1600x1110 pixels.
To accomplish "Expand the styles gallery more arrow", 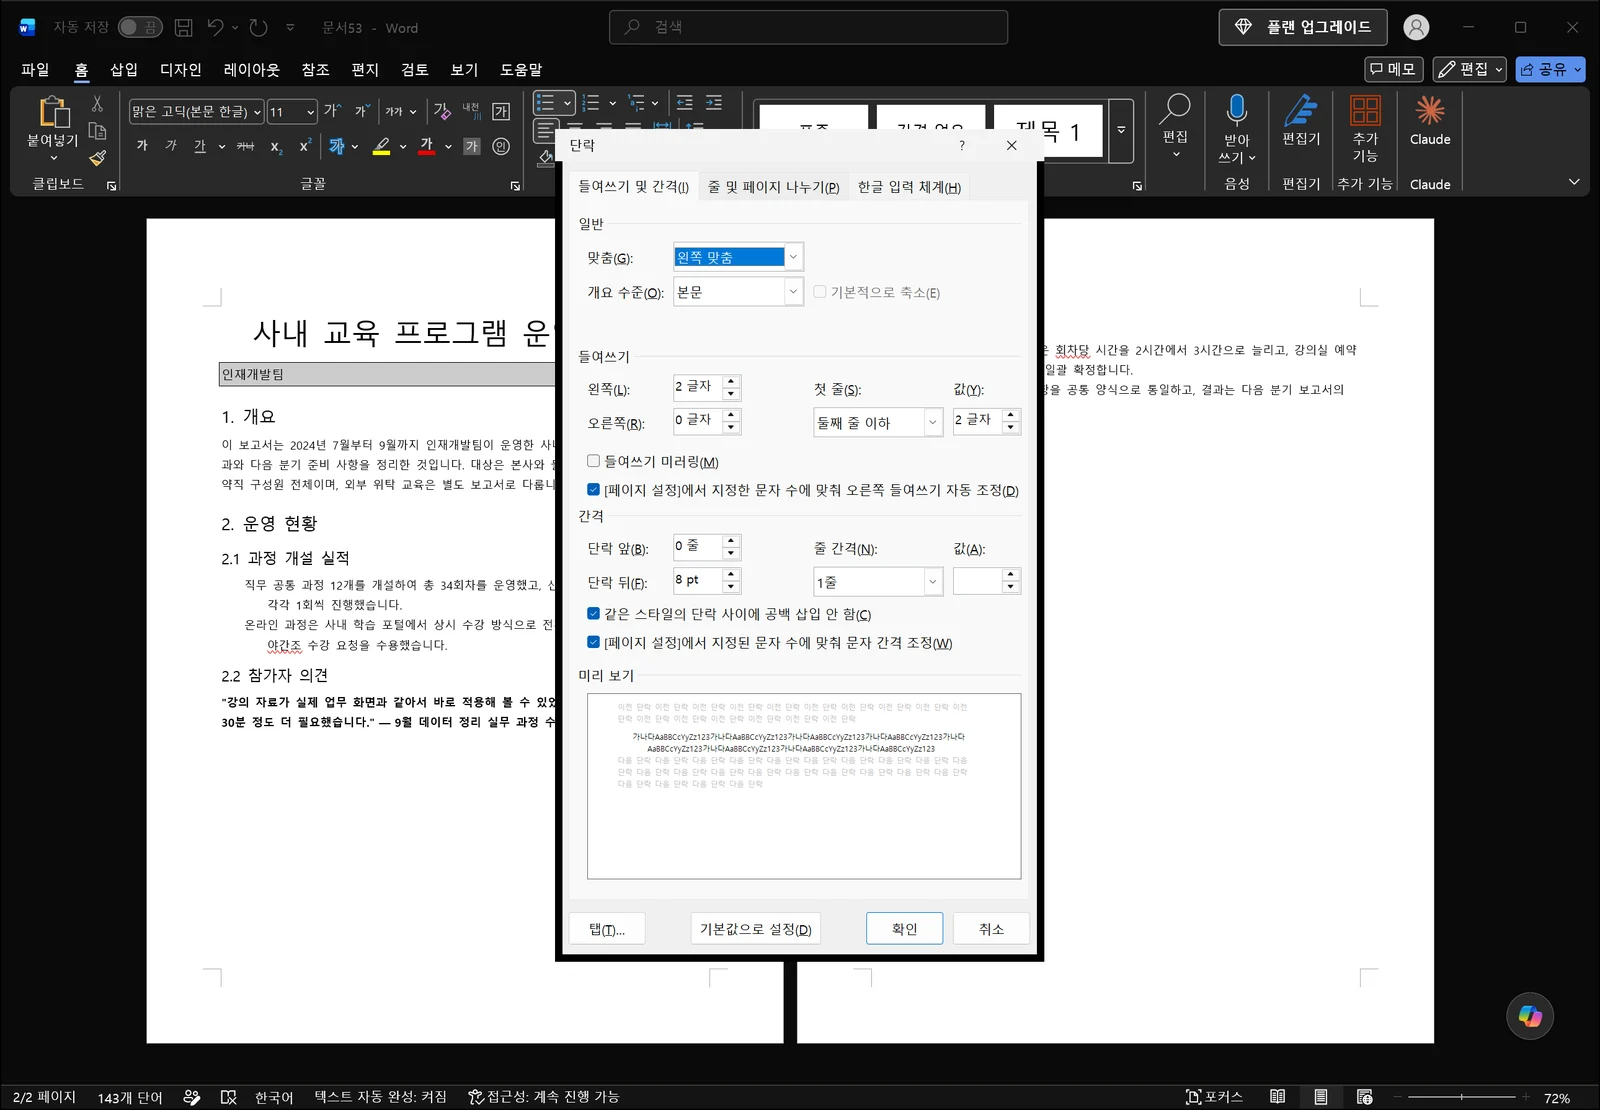I will tap(1121, 130).
